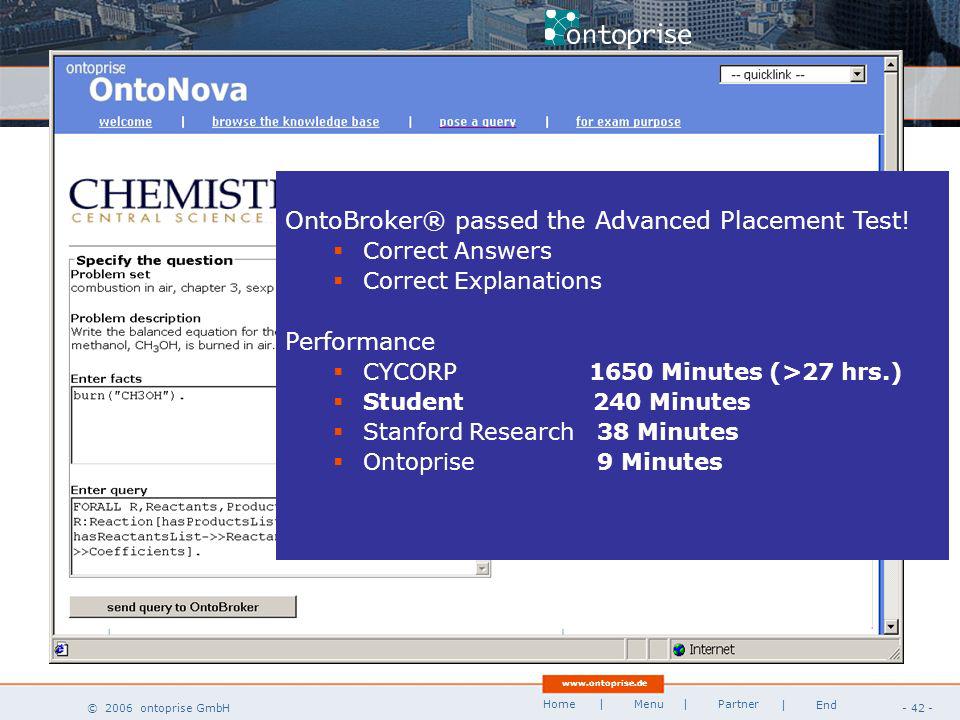
Task: Click the browser window resize grip
Action: point(894,653)
